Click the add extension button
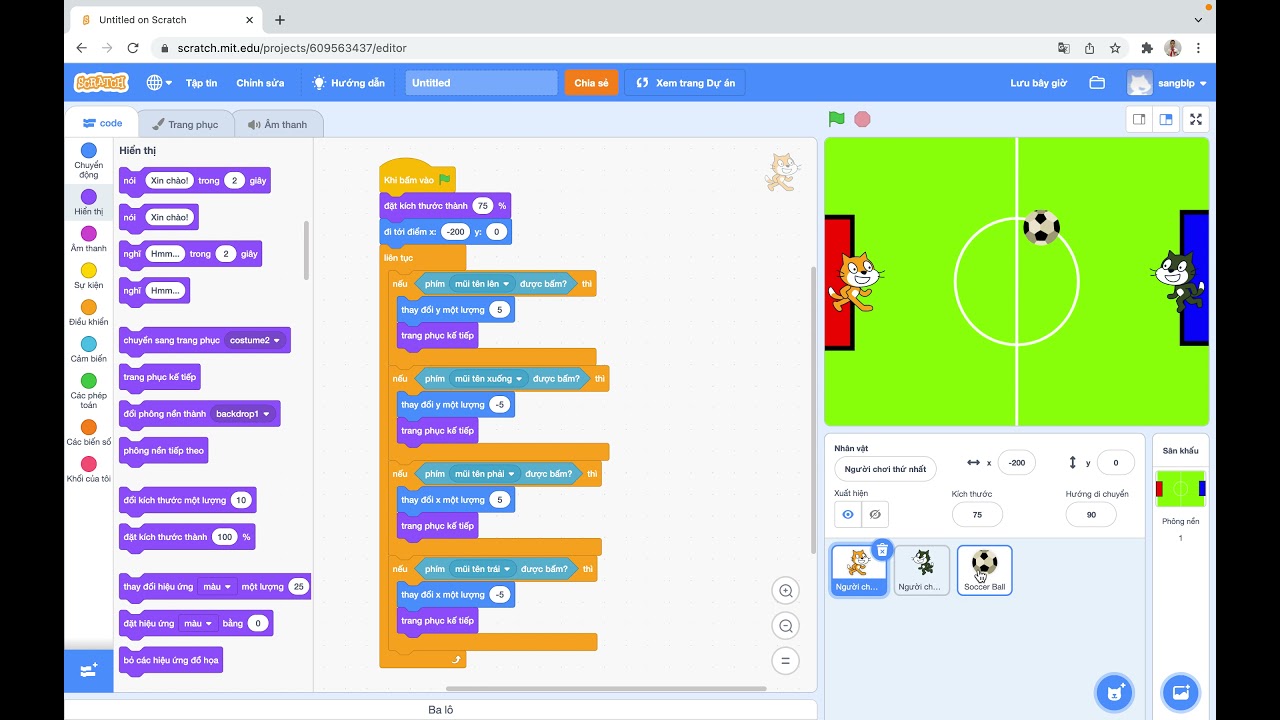The width and height of the screenshot is (1280, 720). [x=89, y=670]
